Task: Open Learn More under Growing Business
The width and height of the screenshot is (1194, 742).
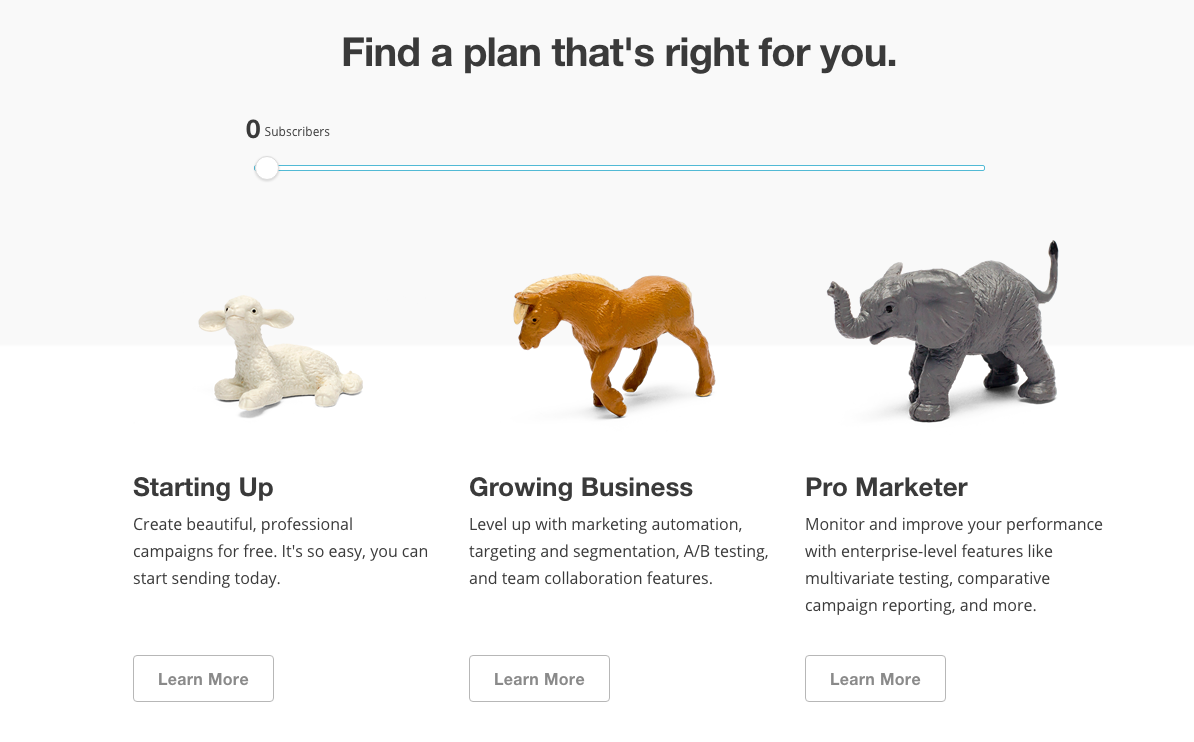Action: (x=539, y=679)
